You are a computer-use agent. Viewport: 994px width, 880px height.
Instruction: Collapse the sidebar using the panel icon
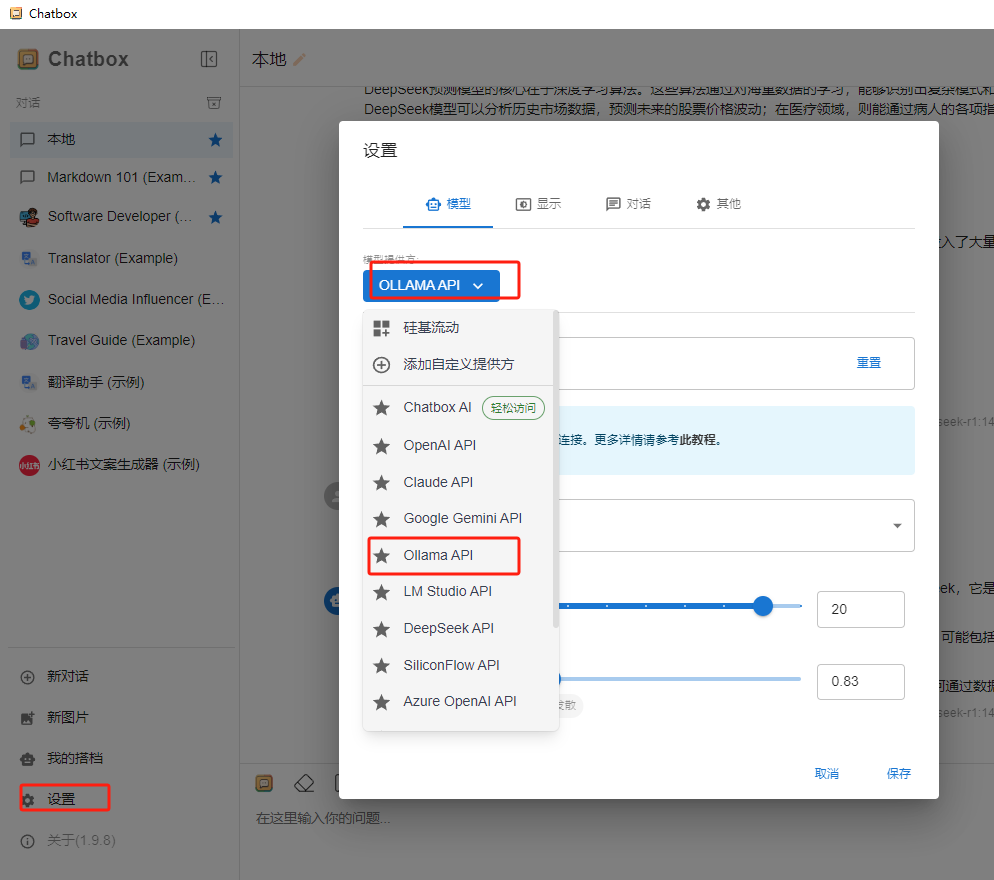coord(209,59)
